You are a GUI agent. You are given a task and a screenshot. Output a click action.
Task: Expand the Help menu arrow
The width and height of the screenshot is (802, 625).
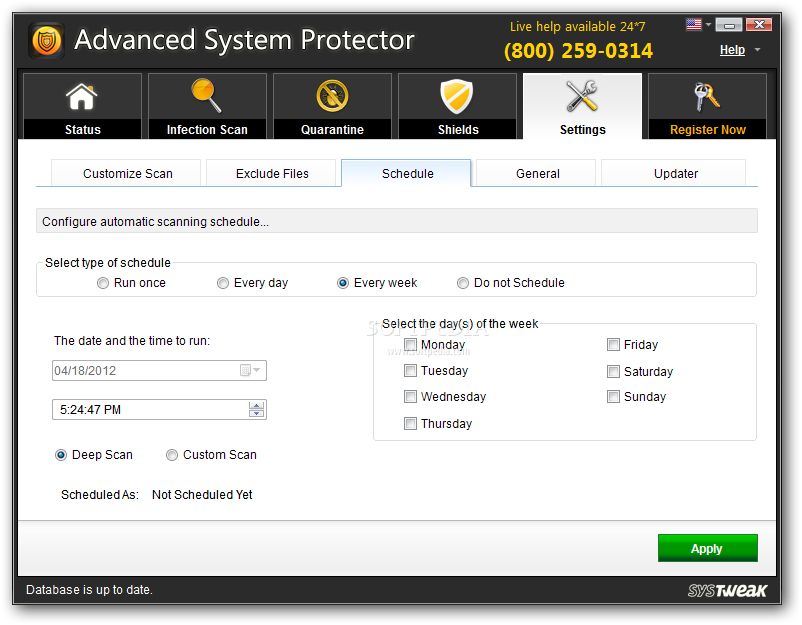point(758,50)
